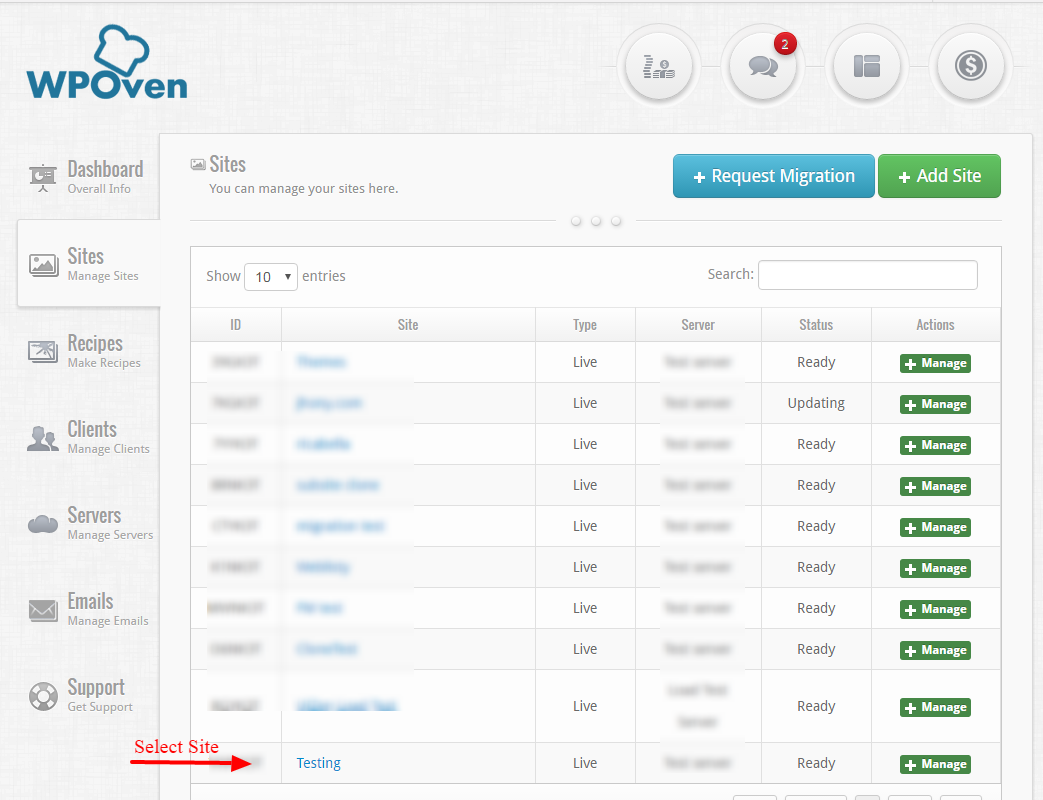Click the Add Site button

[x=939, y=176]
